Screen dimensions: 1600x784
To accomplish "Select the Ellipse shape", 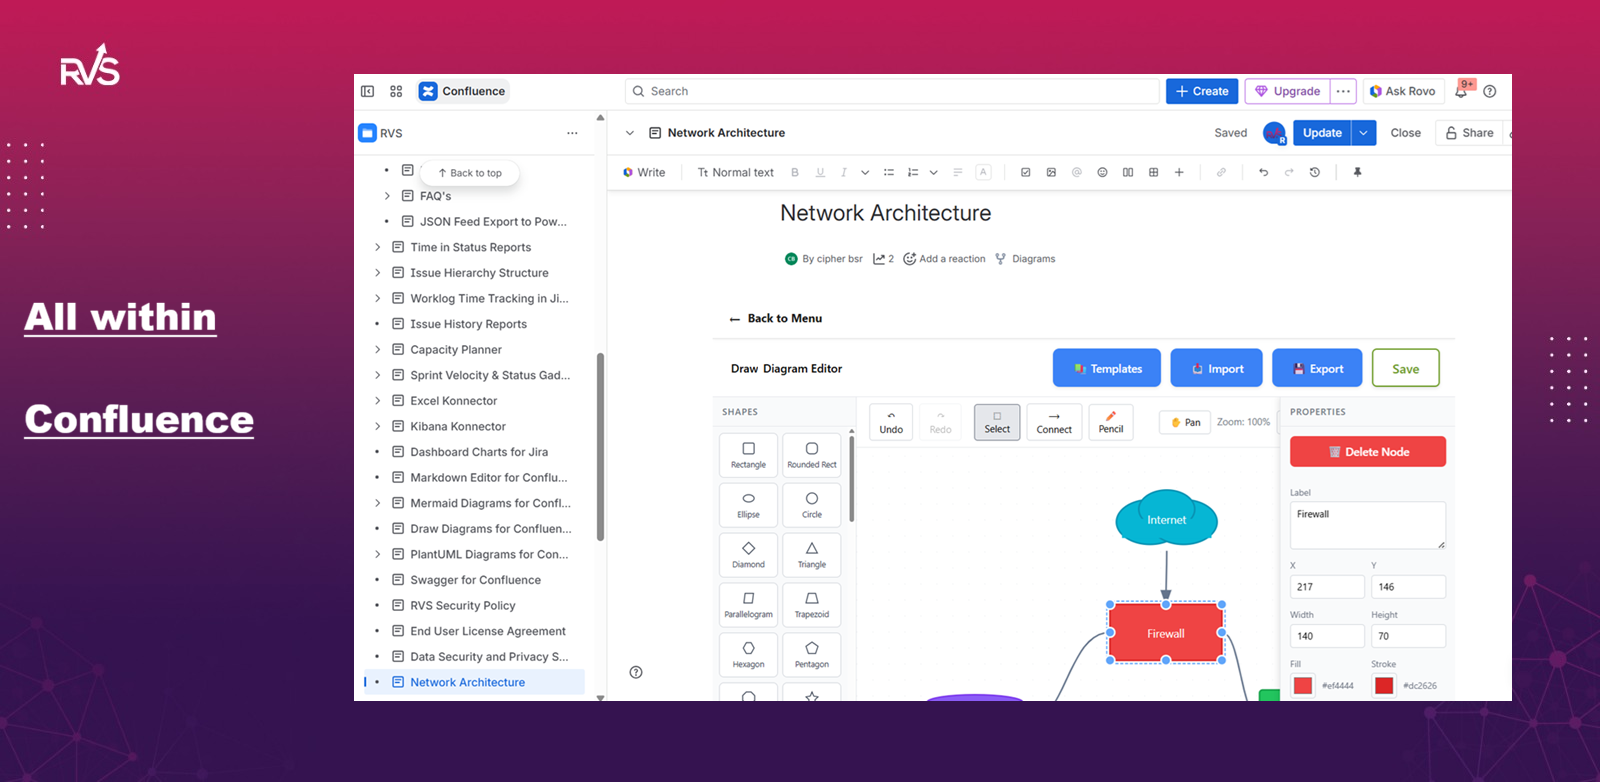I will (x=748, y=505).
